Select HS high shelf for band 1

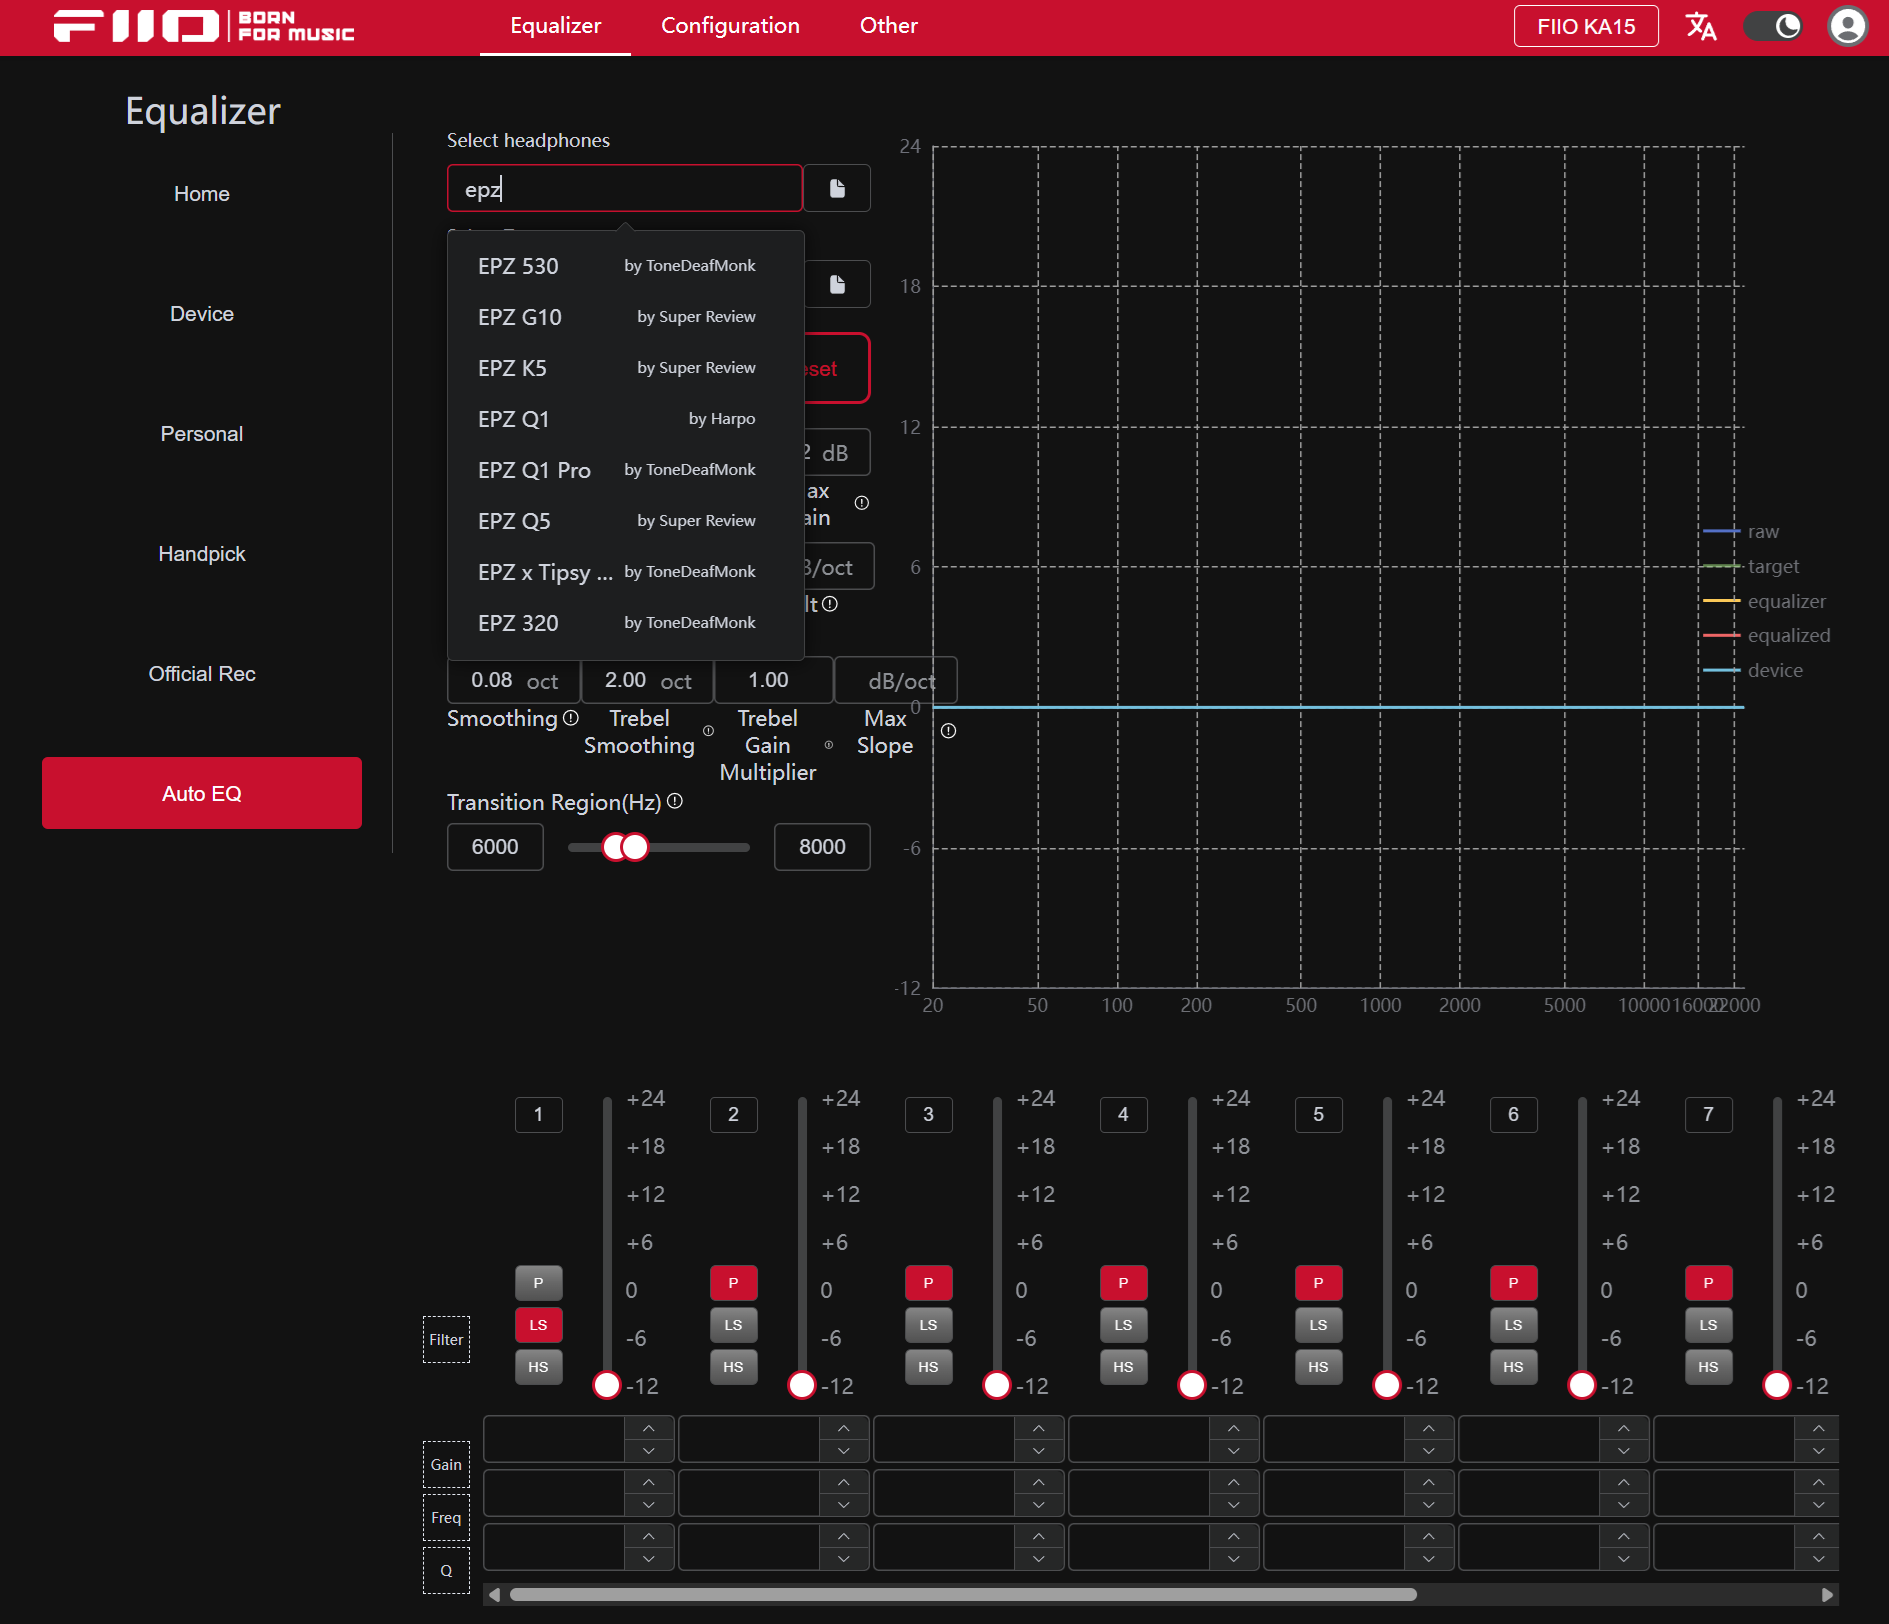(538, 1367)
